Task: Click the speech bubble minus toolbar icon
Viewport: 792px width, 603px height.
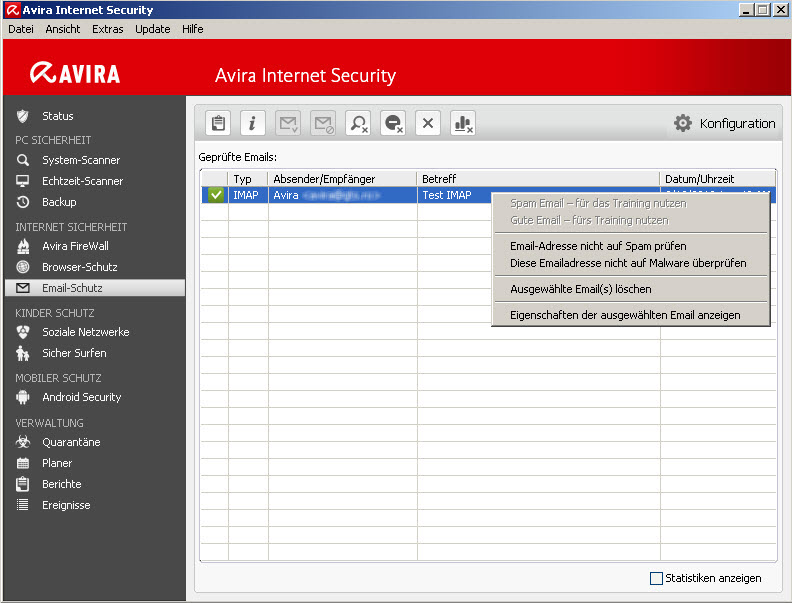Action: 393,123
